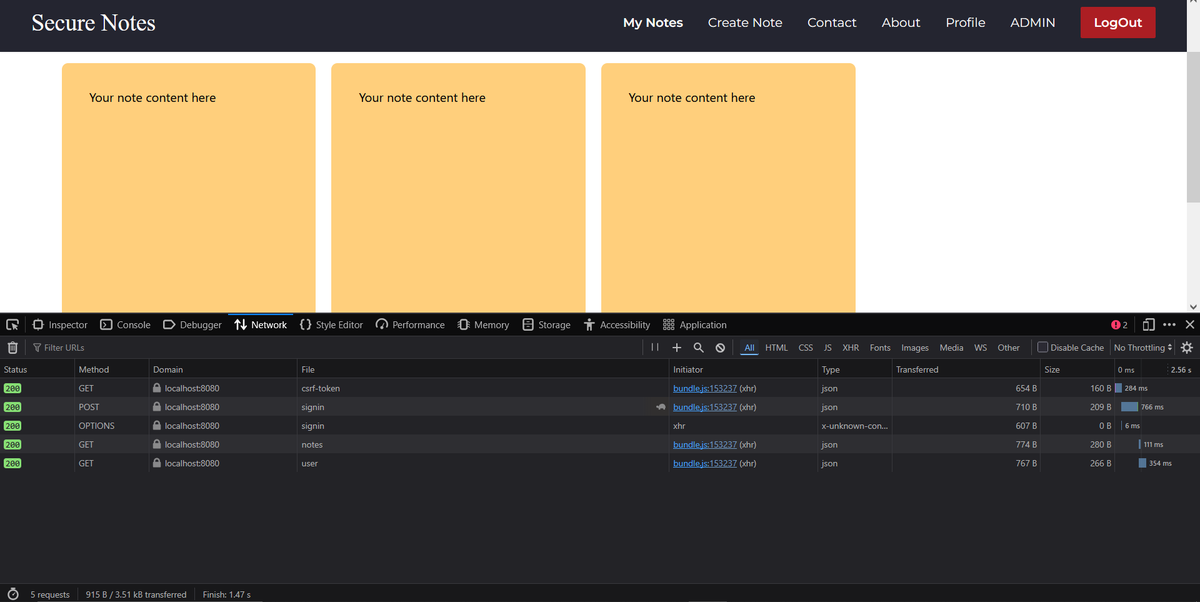Viewport: 1200px width, 602px height.
Task: Click the Secure Notes logo
Action: click(x=94, y=22)
